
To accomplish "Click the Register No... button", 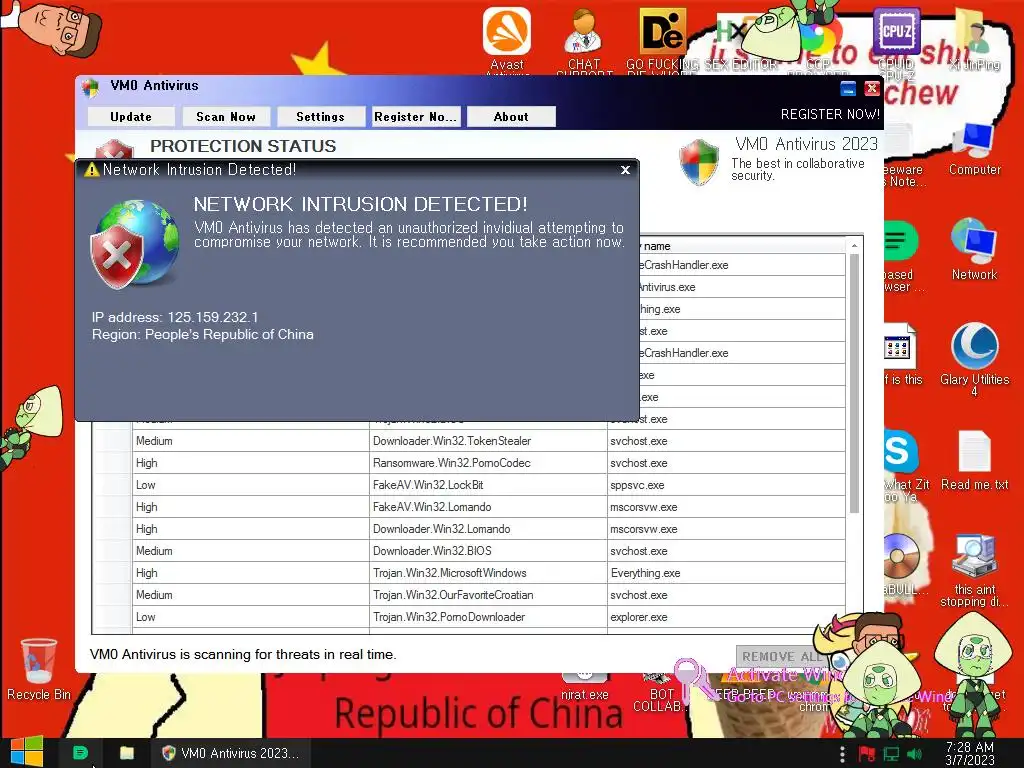I will (x=415, y=117).
